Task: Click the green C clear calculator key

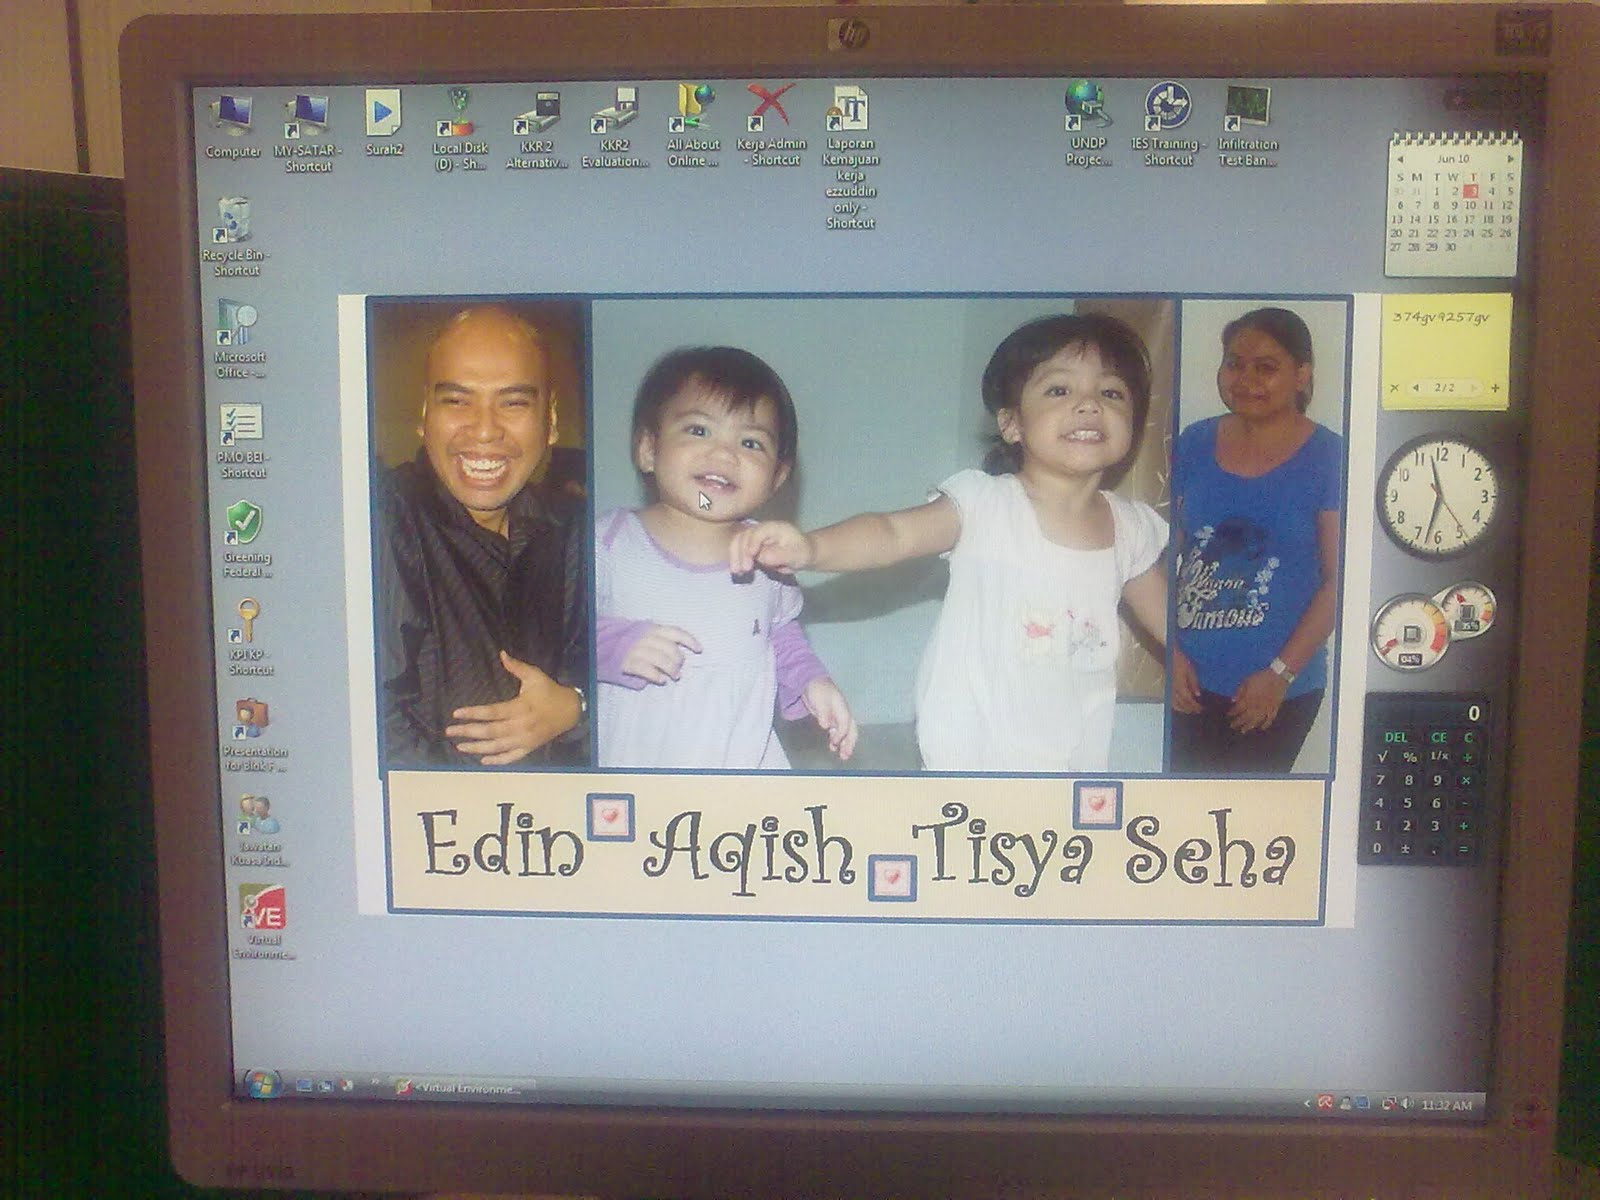Action: (x=1468, y=738)
